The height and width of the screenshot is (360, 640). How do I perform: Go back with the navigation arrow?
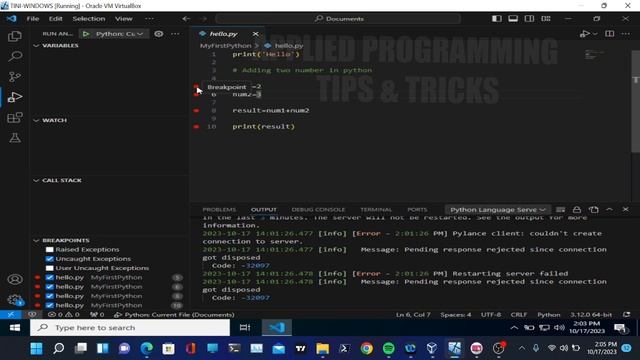coord(186,19)
